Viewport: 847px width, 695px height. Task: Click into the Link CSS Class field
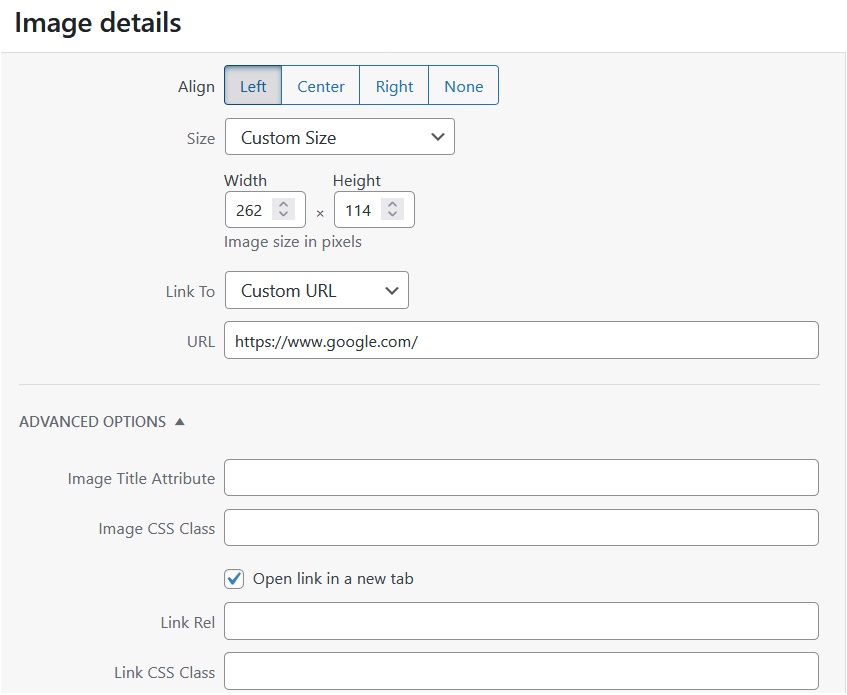tap(520, 672)
